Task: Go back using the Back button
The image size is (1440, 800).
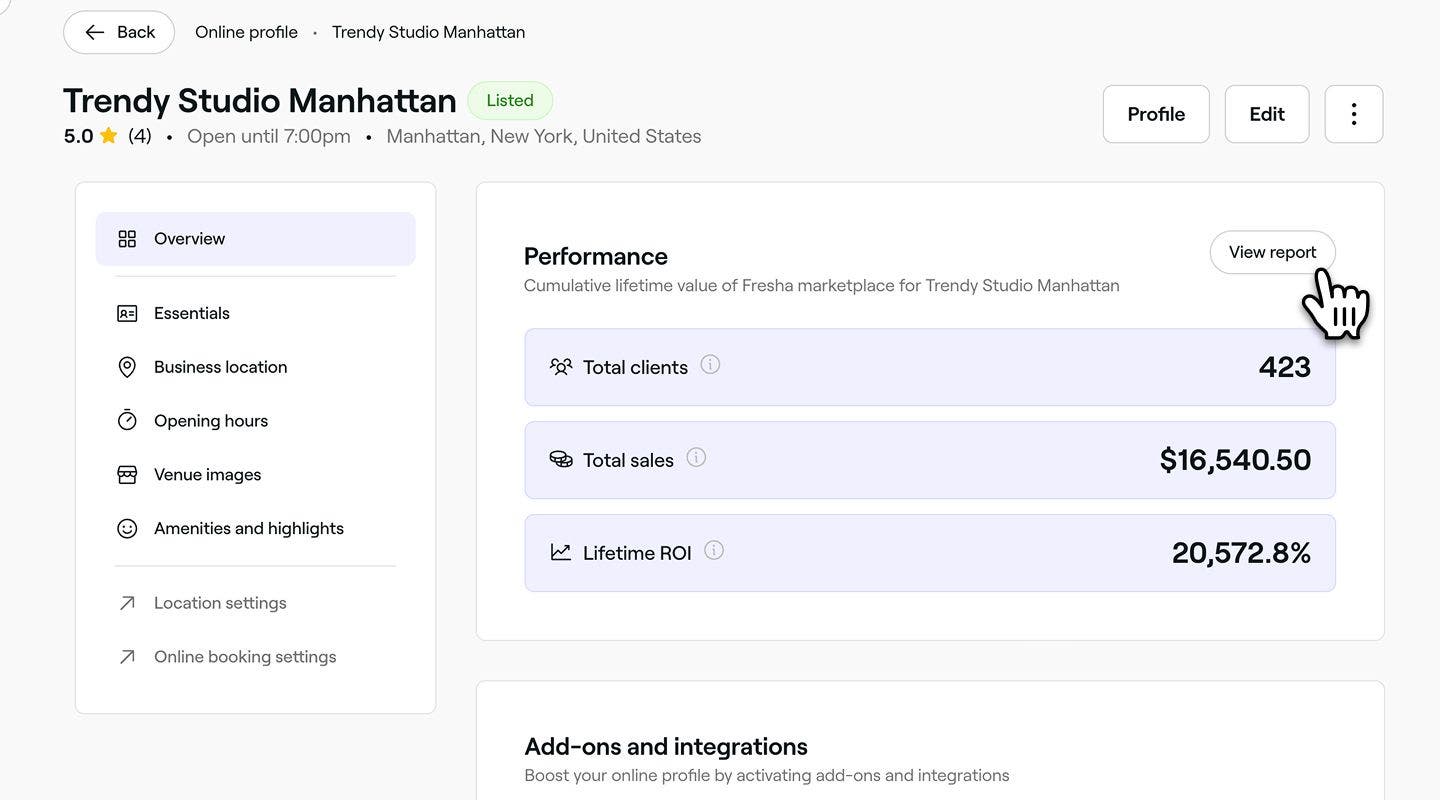Action: point(118,32)
